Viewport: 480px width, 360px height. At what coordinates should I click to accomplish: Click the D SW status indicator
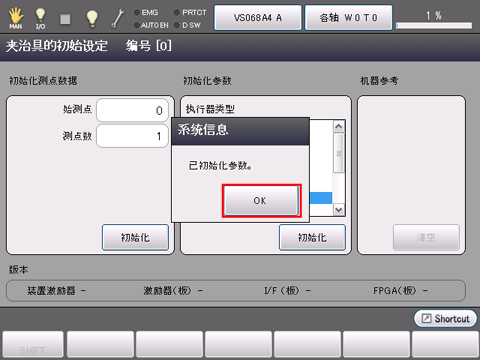coord(187,25)
